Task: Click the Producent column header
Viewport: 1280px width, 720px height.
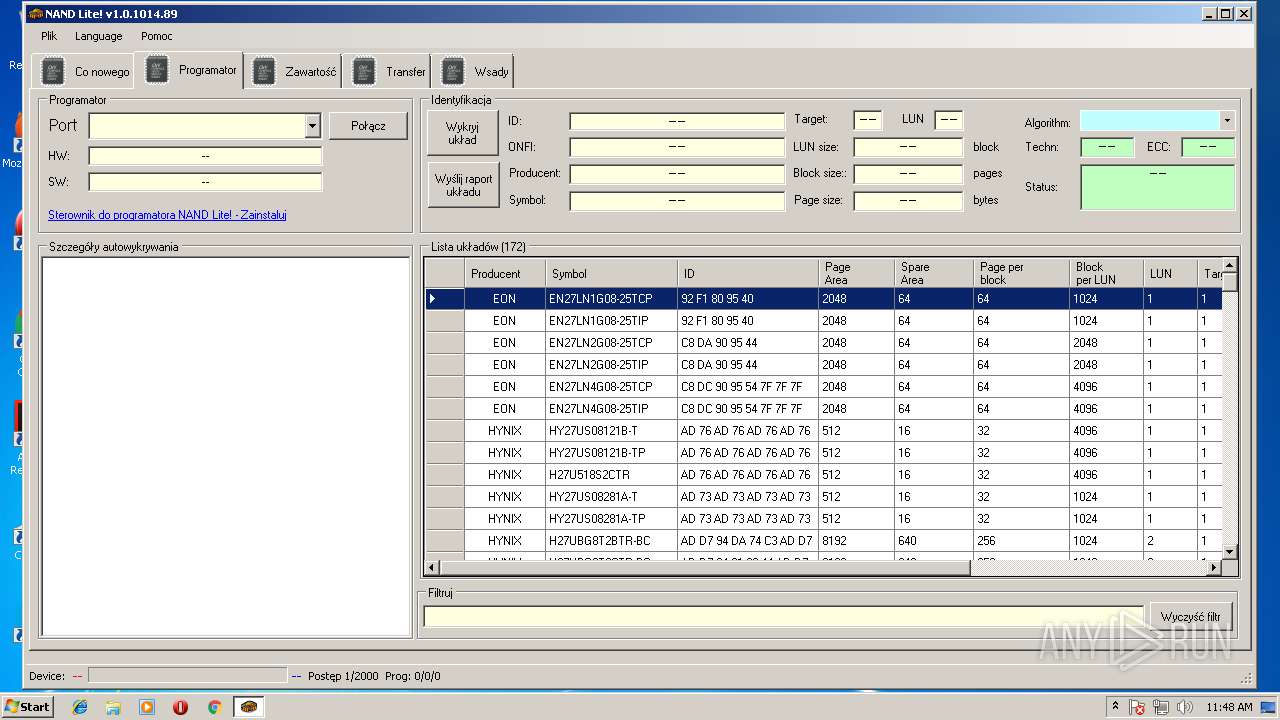Action: click(x=505, y=273)
